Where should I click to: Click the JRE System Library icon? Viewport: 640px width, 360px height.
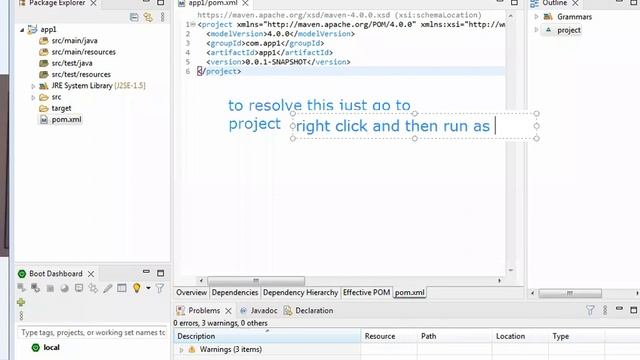click(44, 86)
